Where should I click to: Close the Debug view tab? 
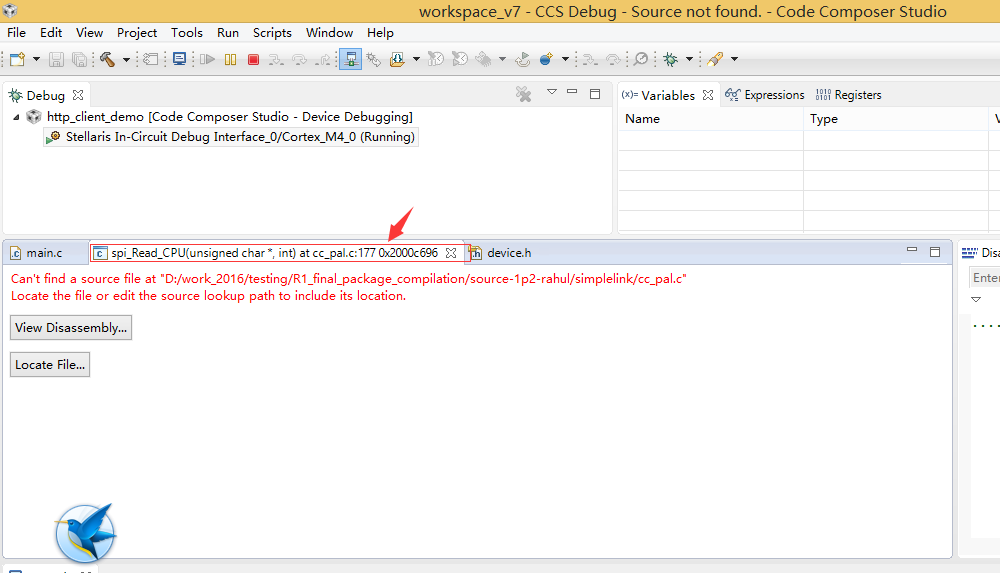78,94
